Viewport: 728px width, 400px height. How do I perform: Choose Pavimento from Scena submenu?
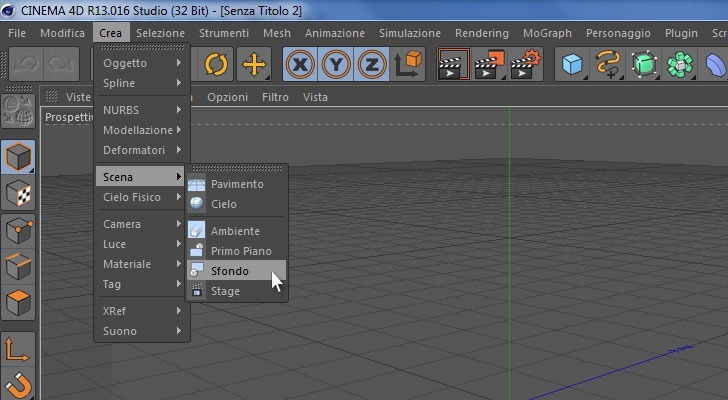pyautogui.click(x=237, y=184)
